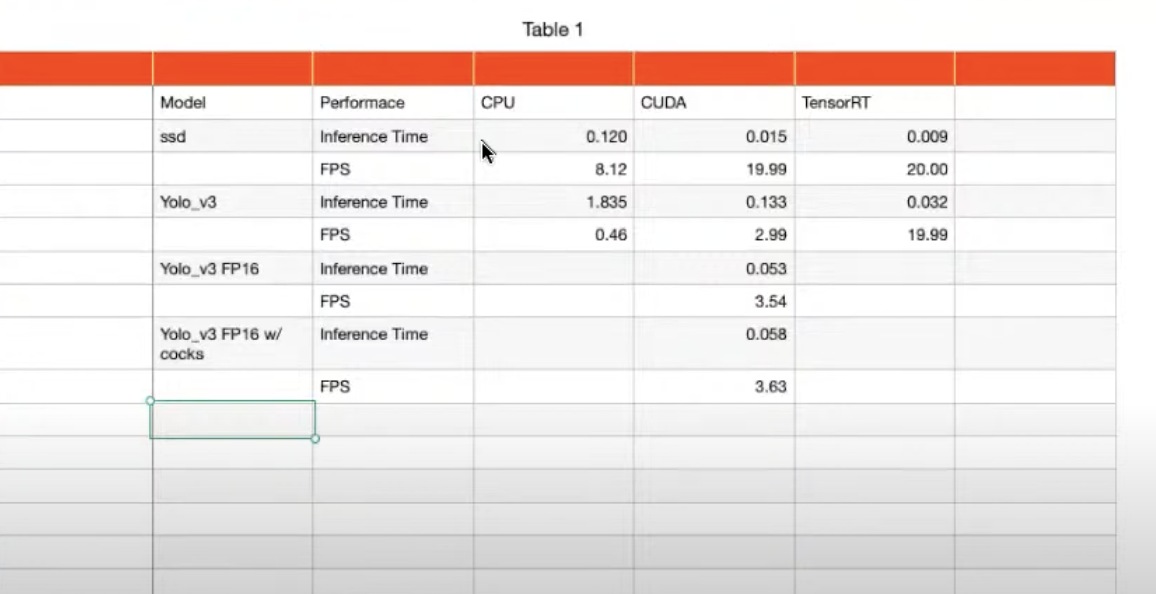
Task: Select the CPU FPS value 0.46
Action: pos(609,235)
